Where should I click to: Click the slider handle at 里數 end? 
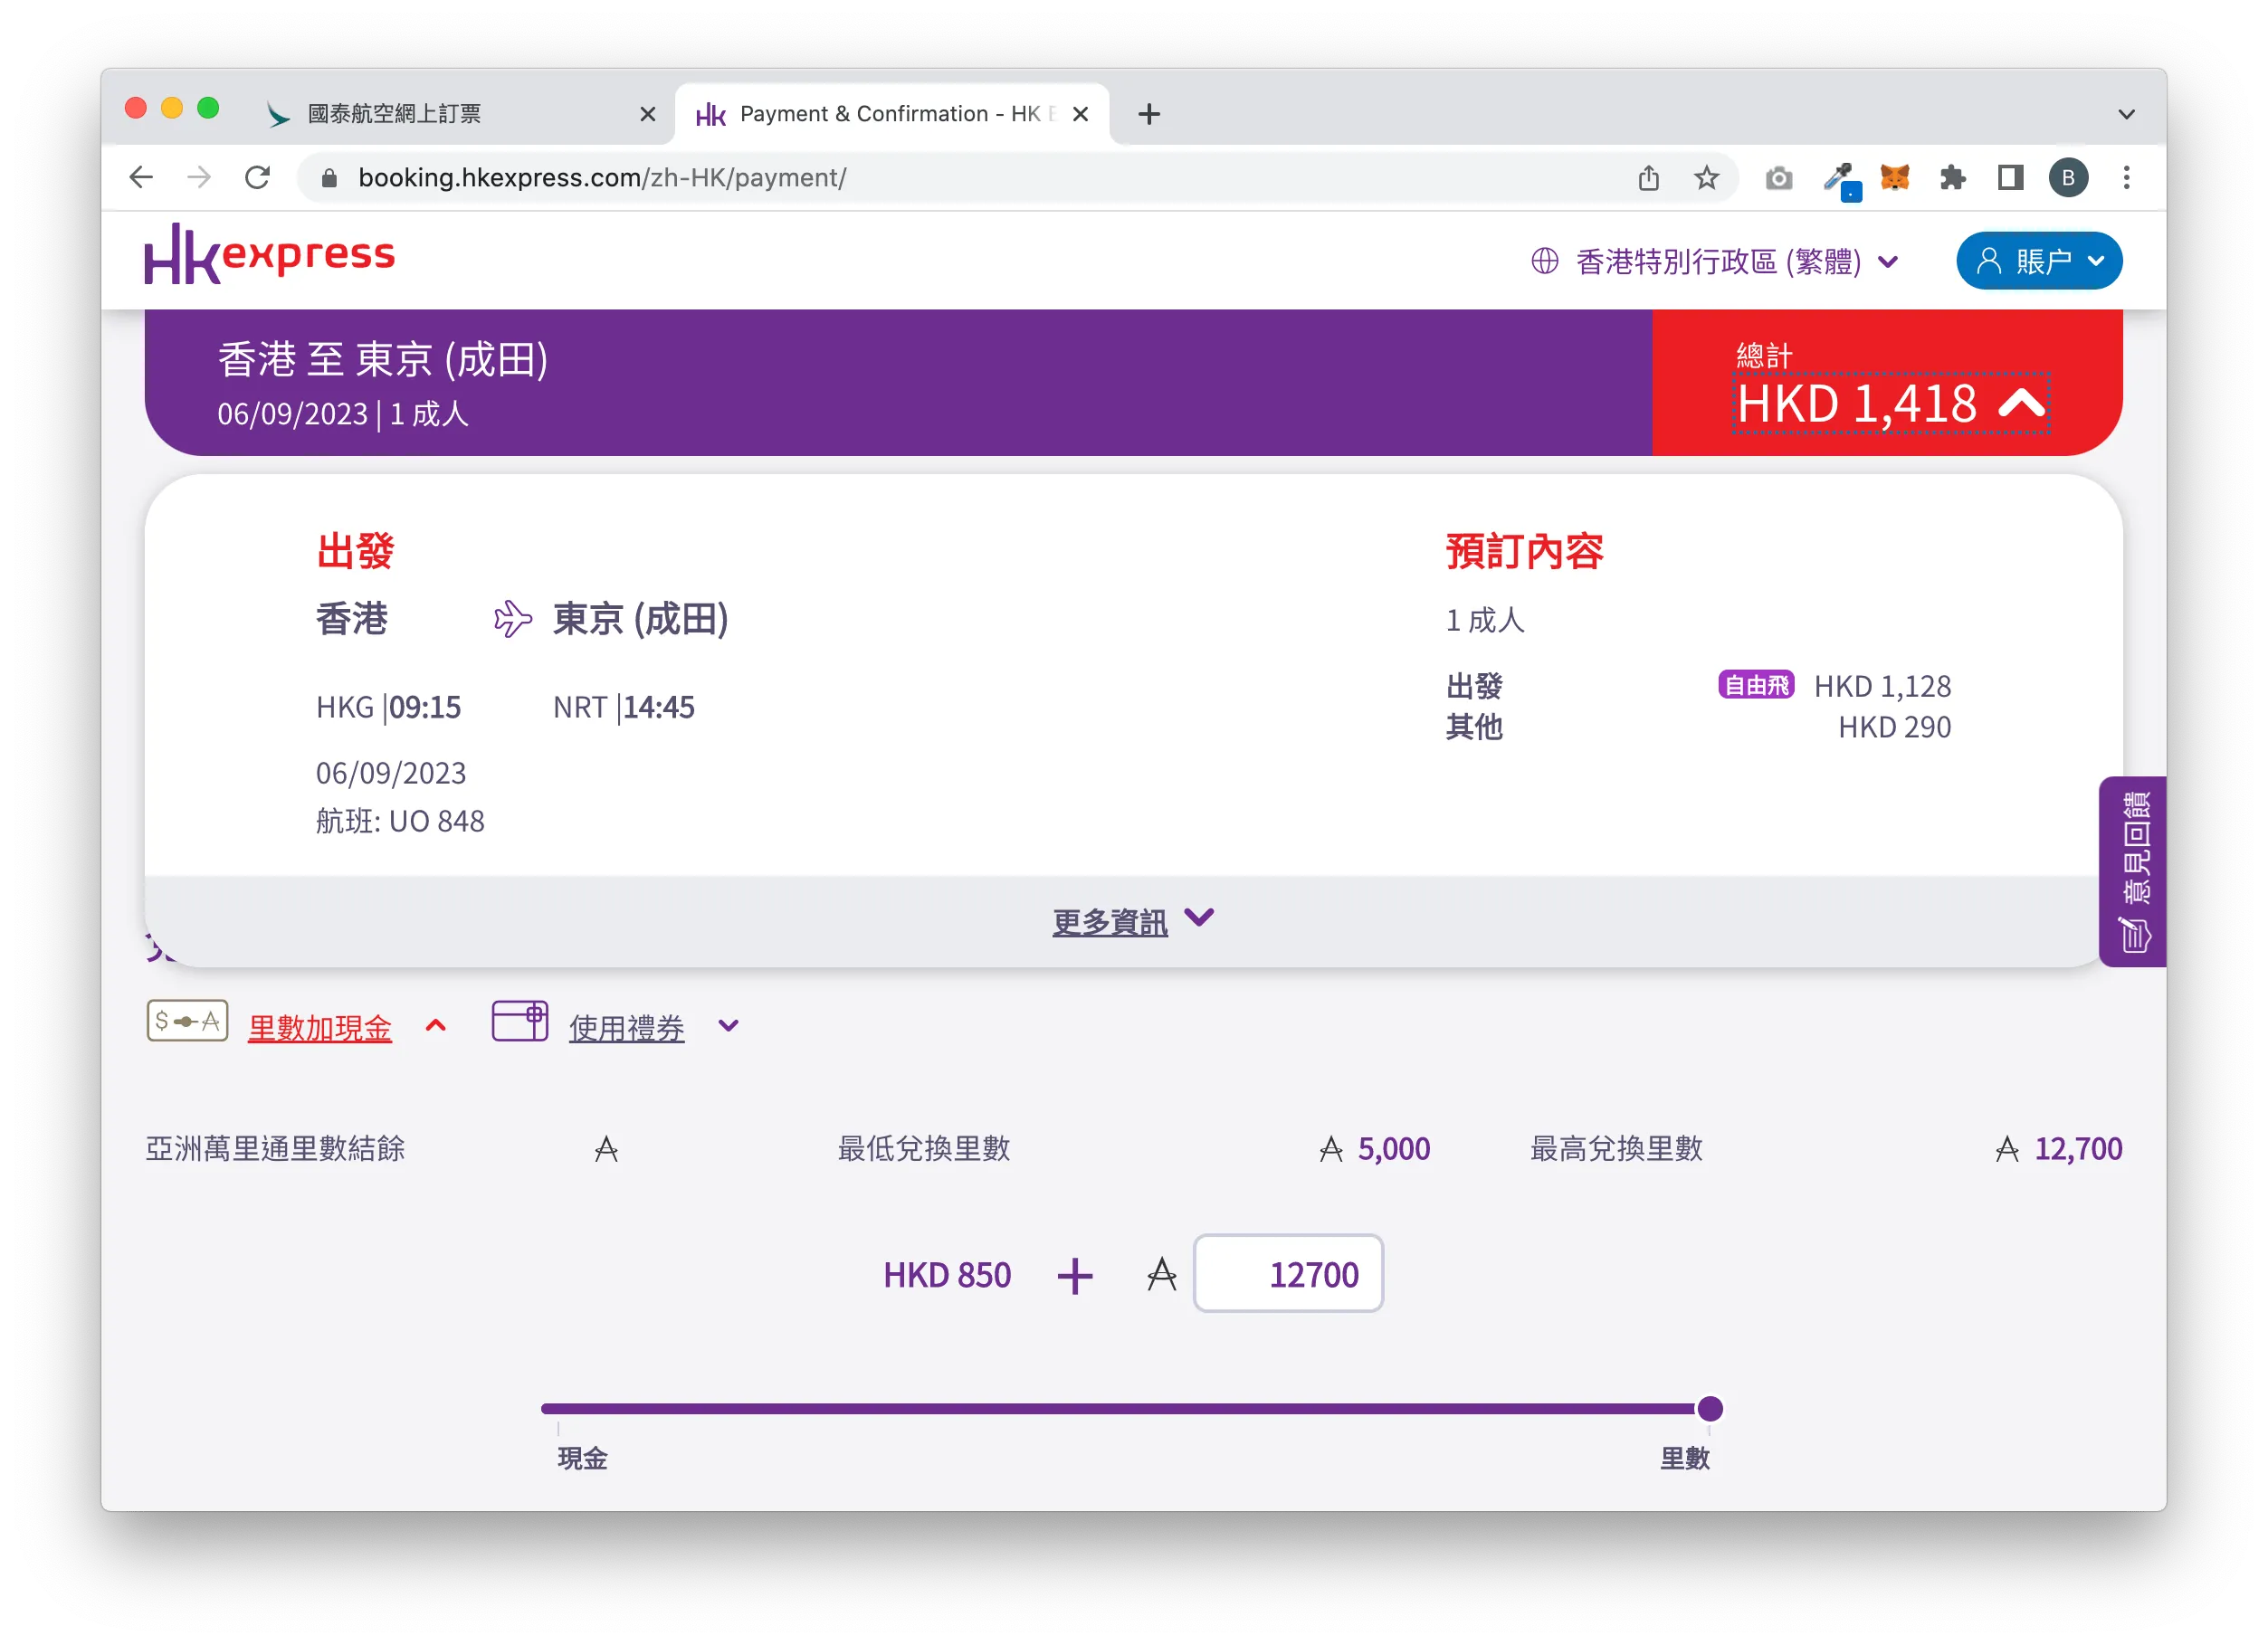point(1710,1409)
